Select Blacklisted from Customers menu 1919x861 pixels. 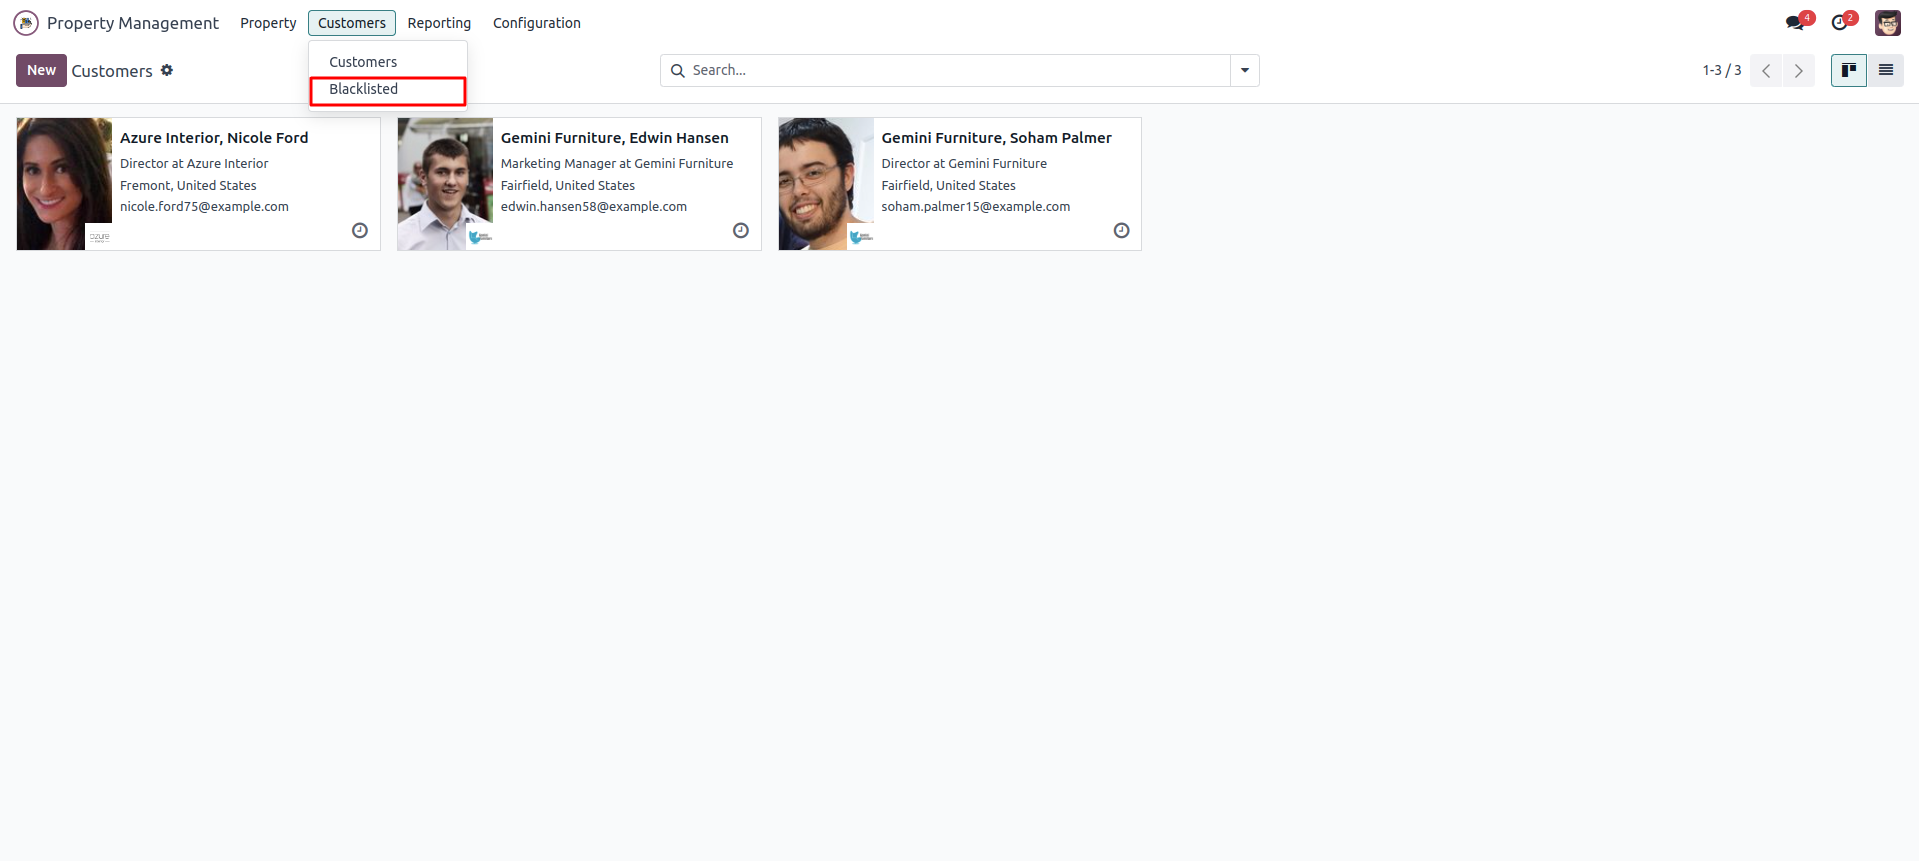coord(364,89)
